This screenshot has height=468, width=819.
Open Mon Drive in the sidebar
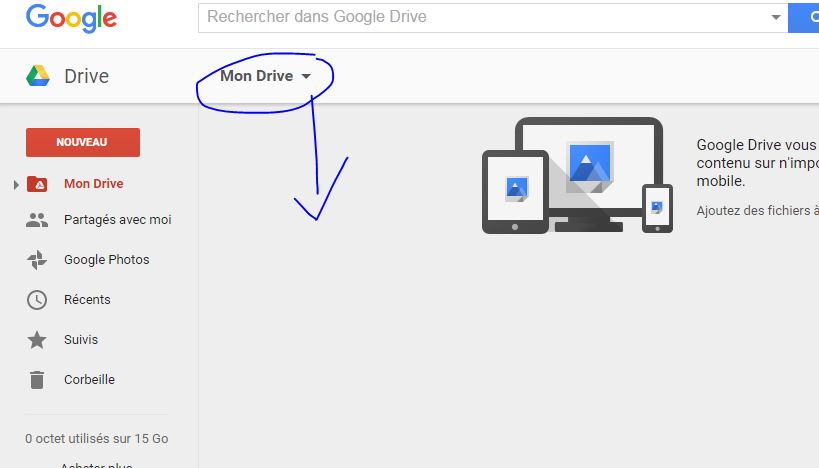click(x=94, y=184)
